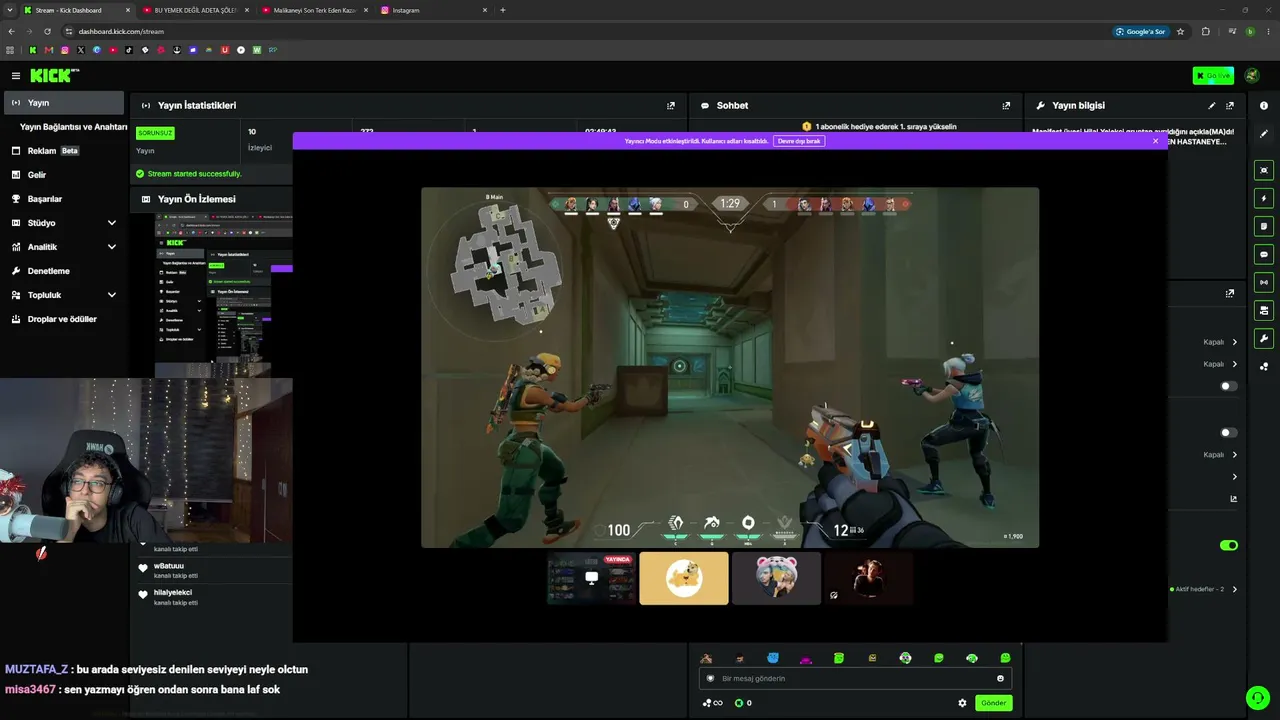1280x720 pixels.
Task: Open Droplar ve ödüller sidebar item
Action: click(64, 319)
